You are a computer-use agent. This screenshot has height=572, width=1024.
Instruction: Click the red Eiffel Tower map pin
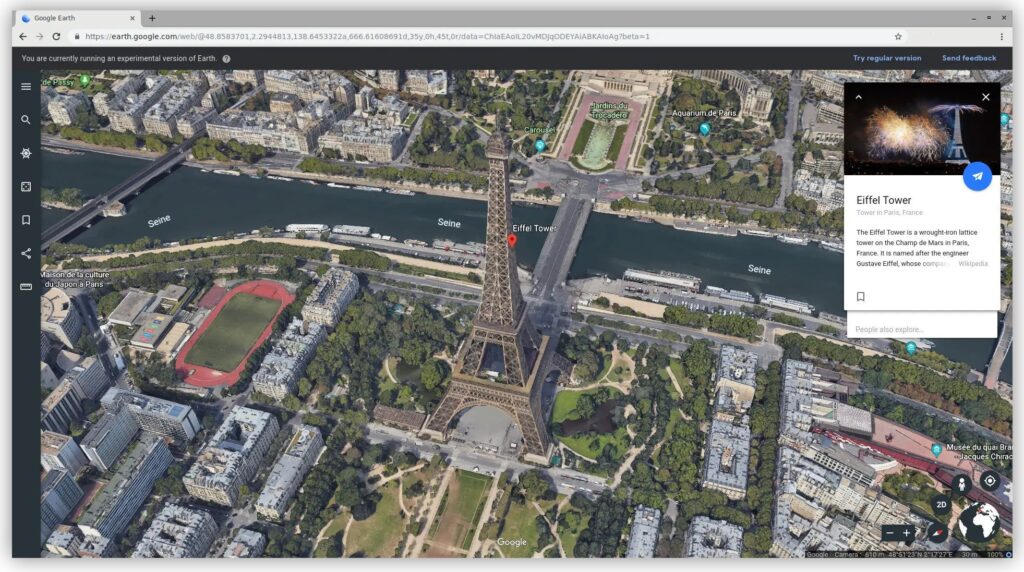pos(512,241)
